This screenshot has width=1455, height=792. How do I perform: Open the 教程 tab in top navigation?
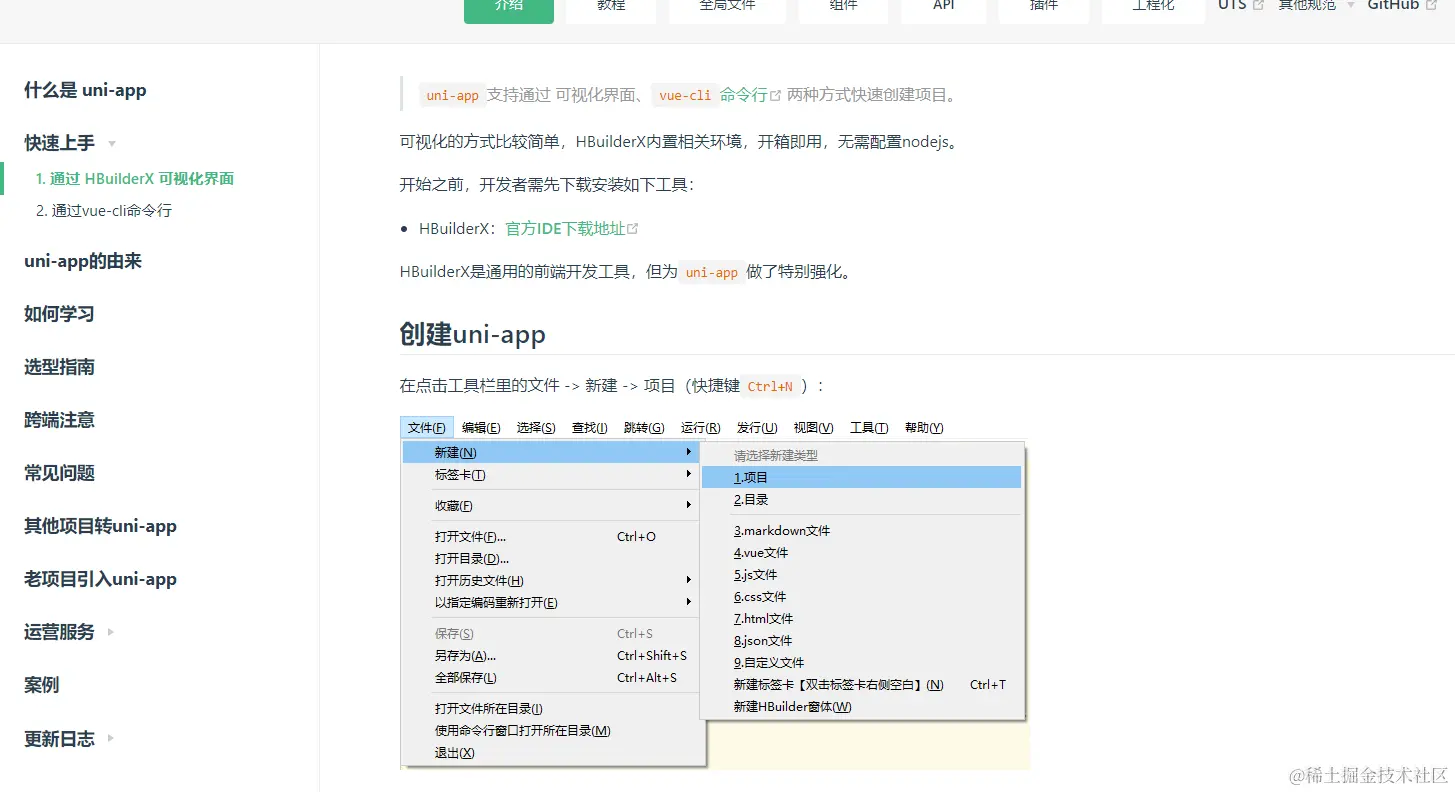tap(611, 8)
